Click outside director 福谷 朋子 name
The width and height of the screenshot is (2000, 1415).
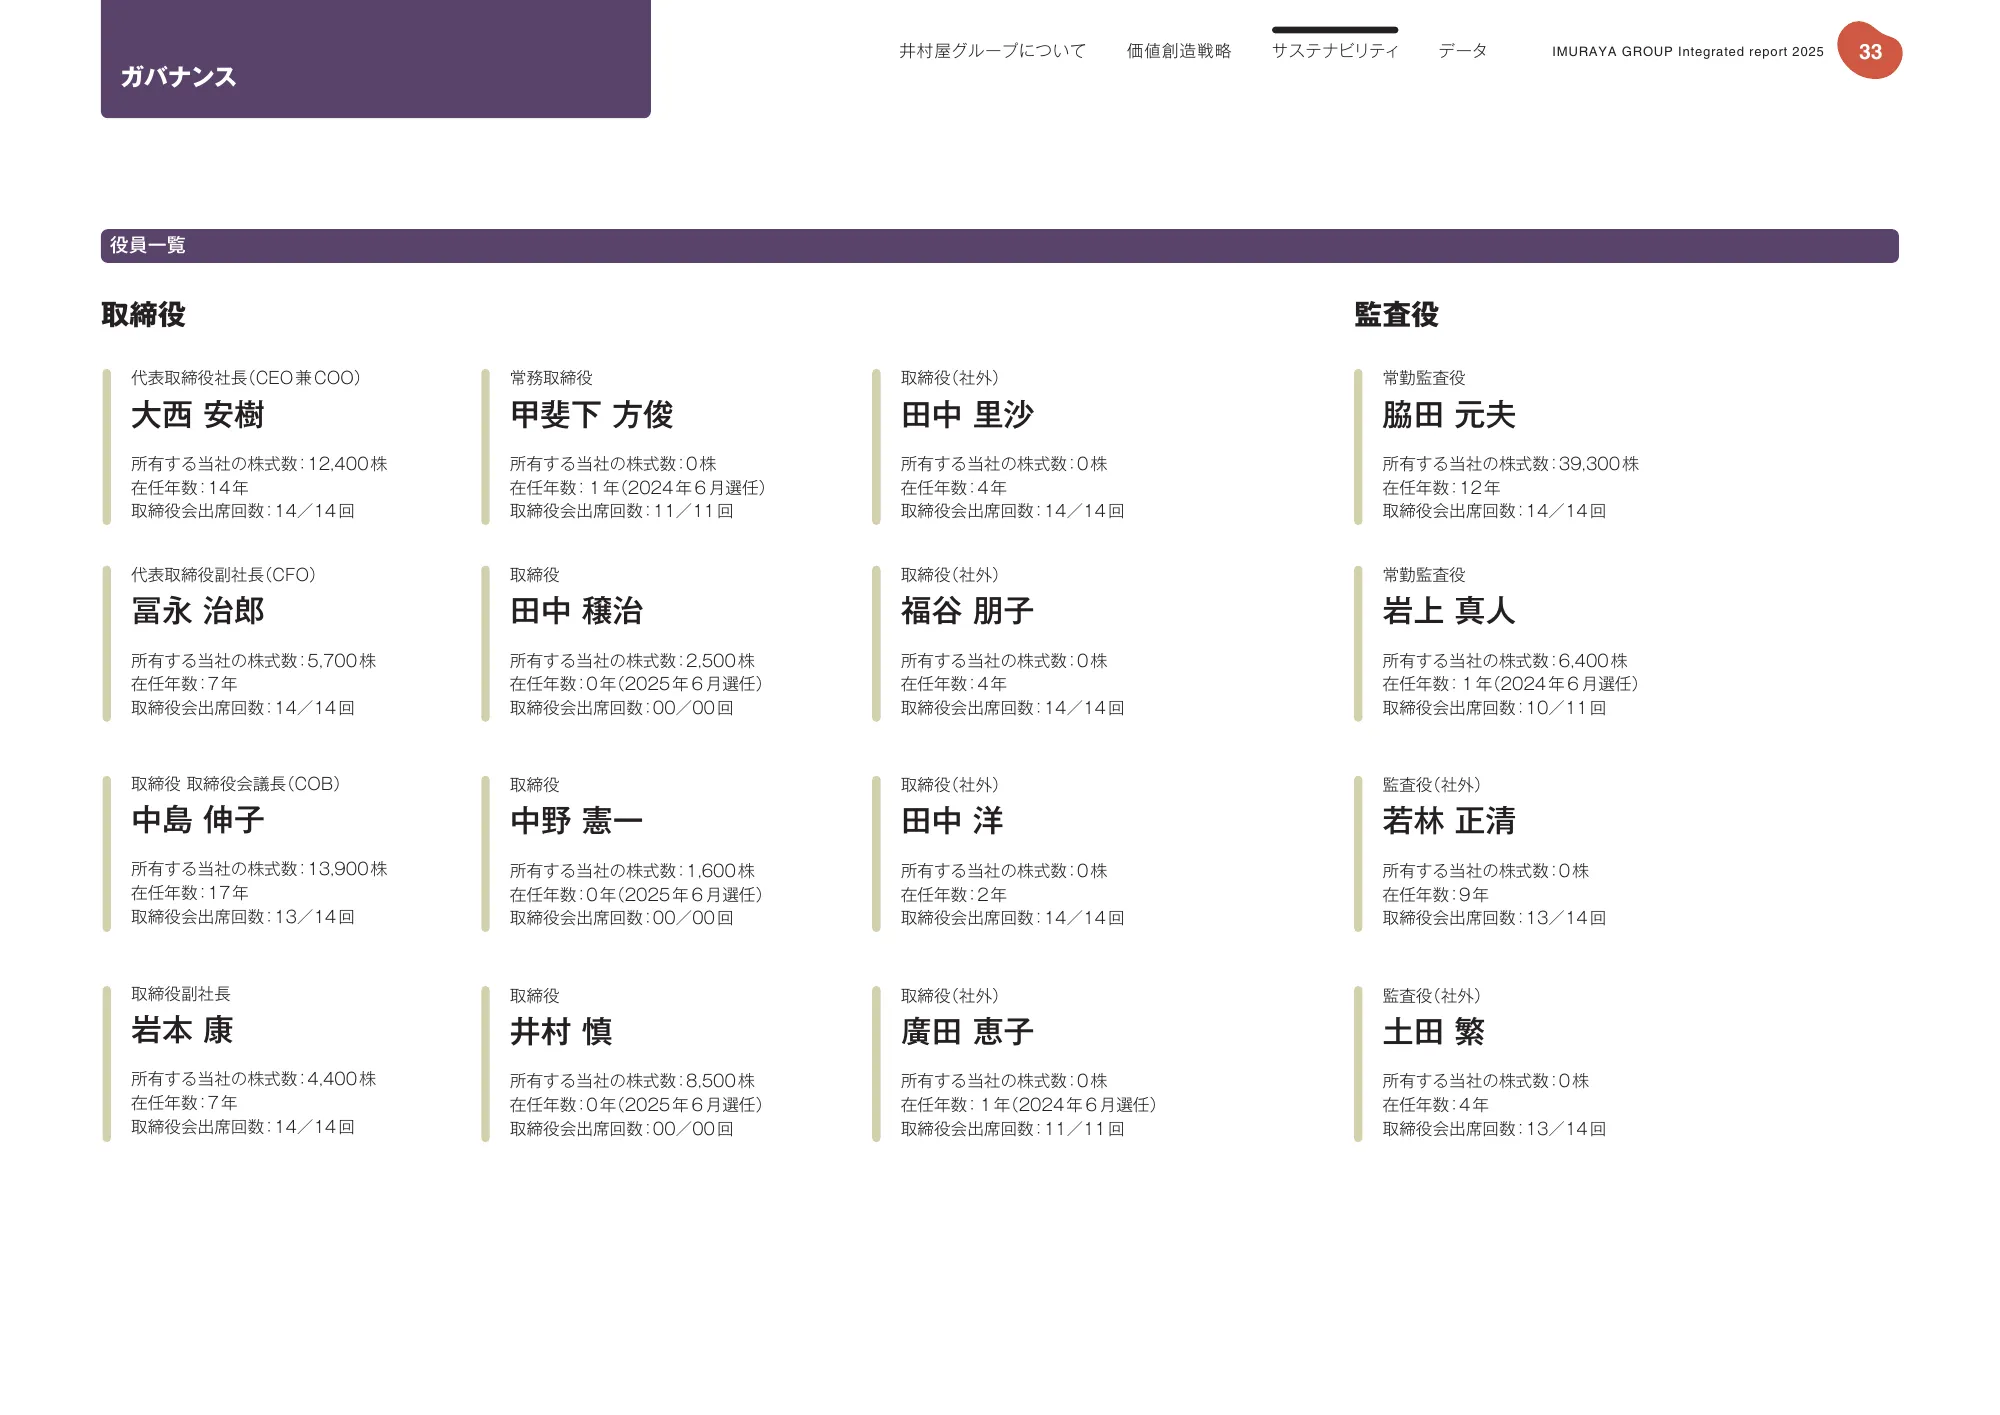968,610
